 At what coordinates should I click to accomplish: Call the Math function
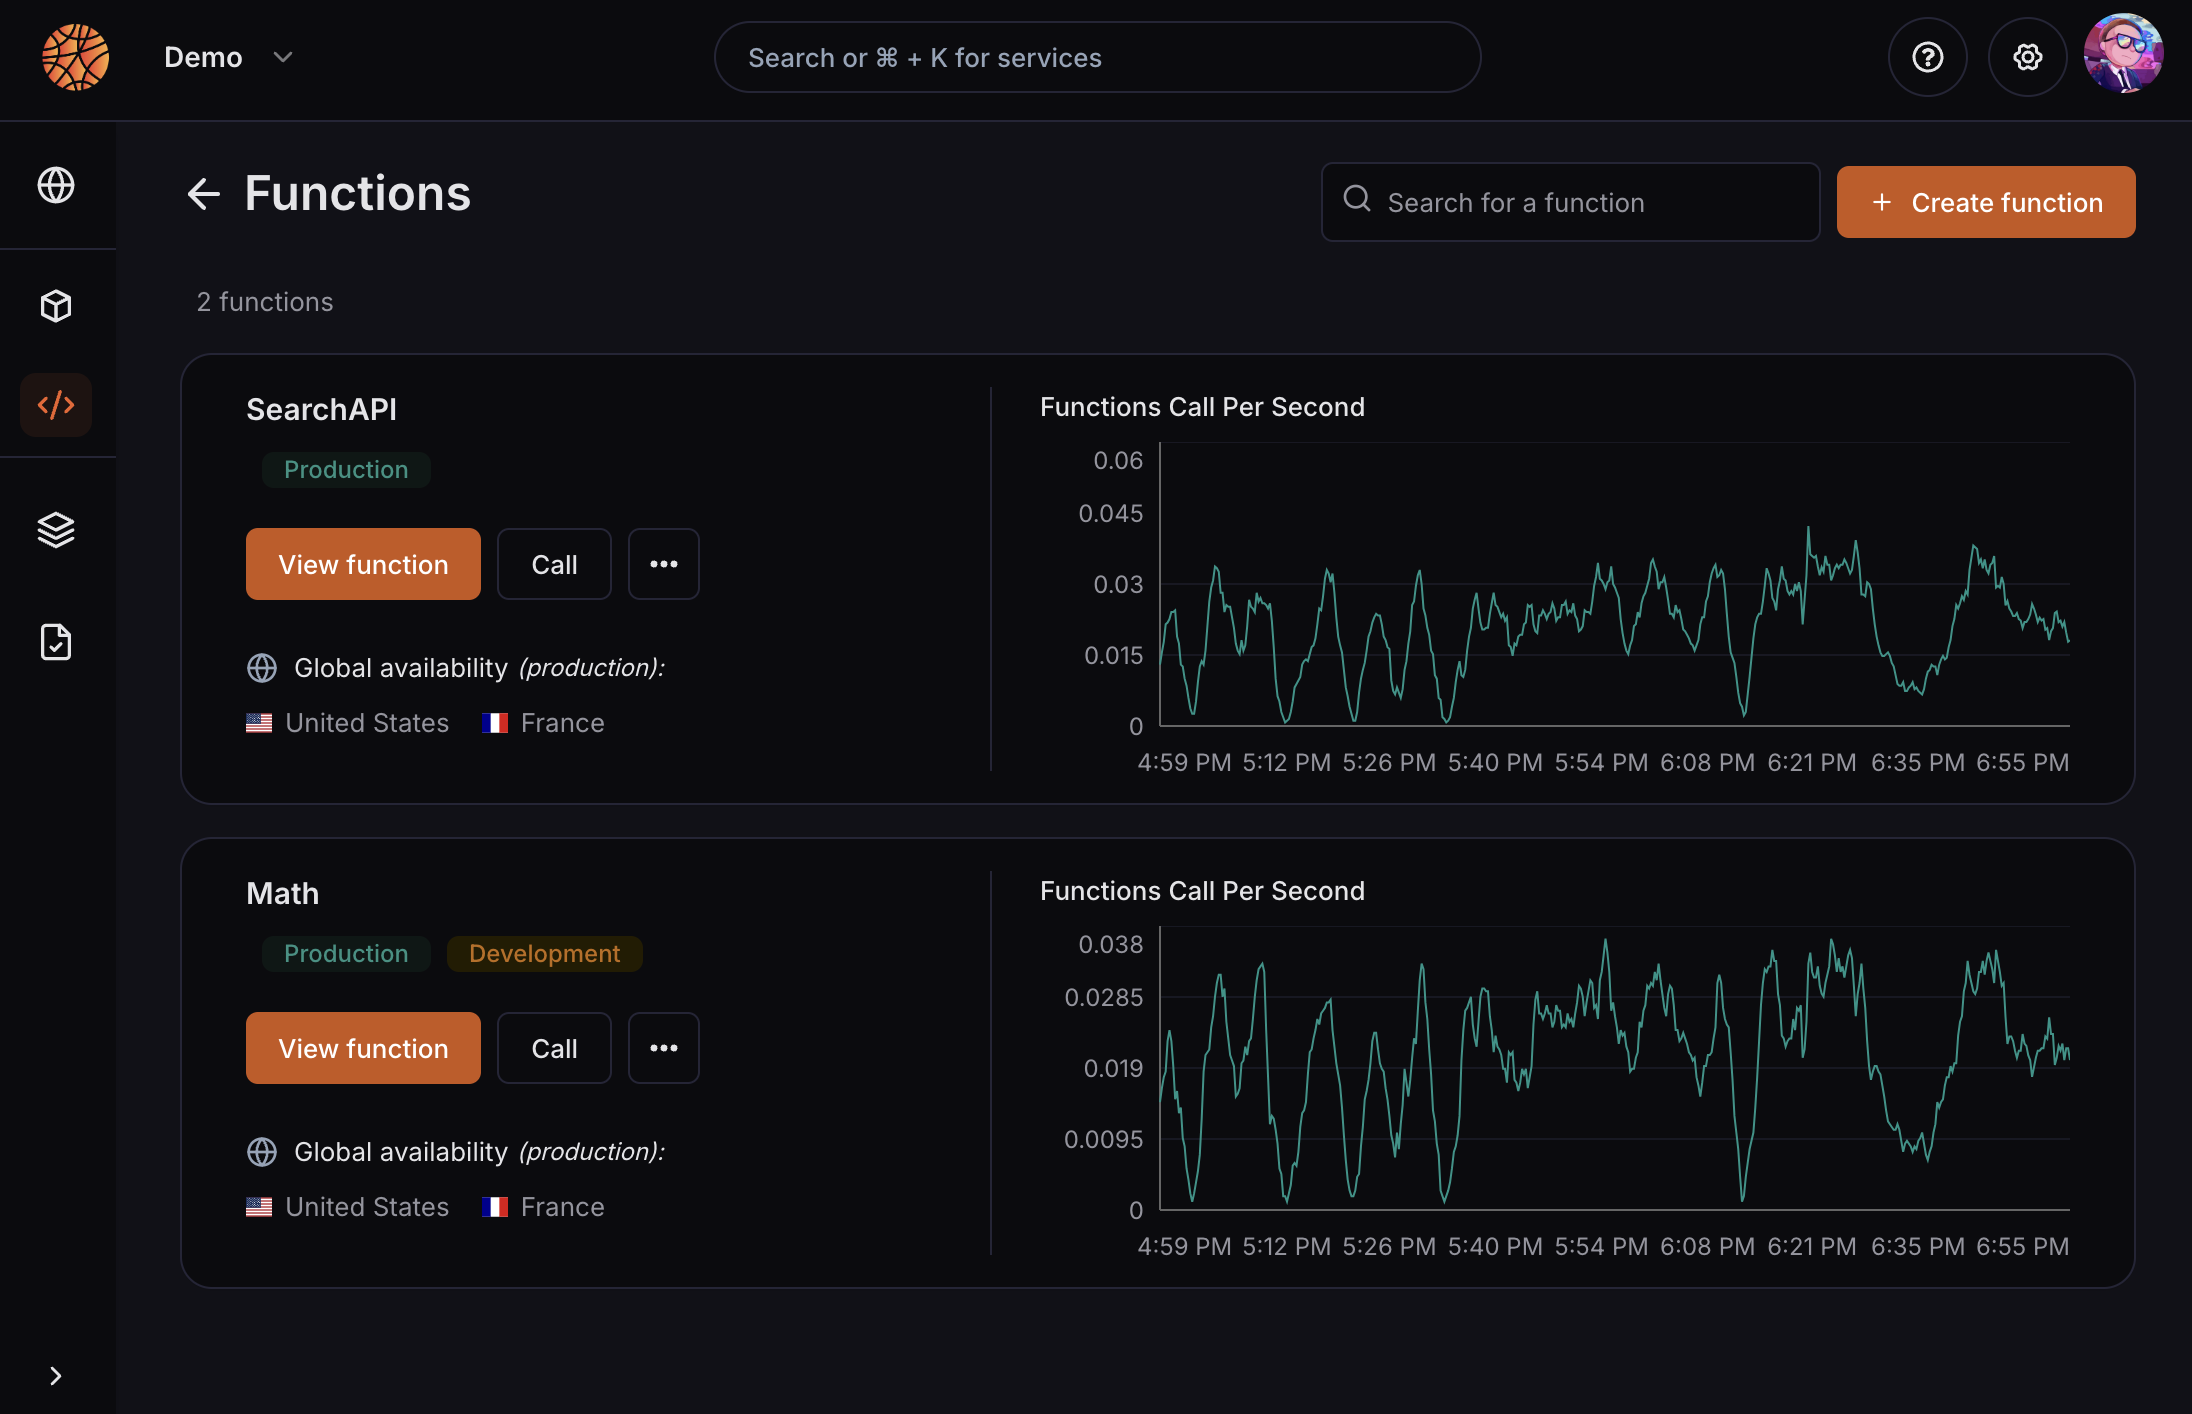click(x=554, y=1048)
